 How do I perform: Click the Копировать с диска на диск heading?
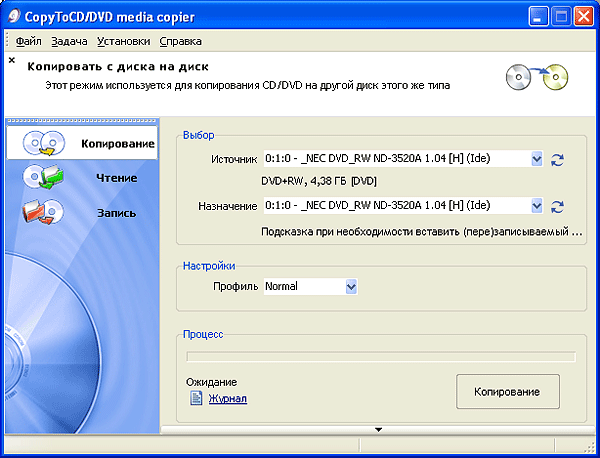(x=118, y=67)
